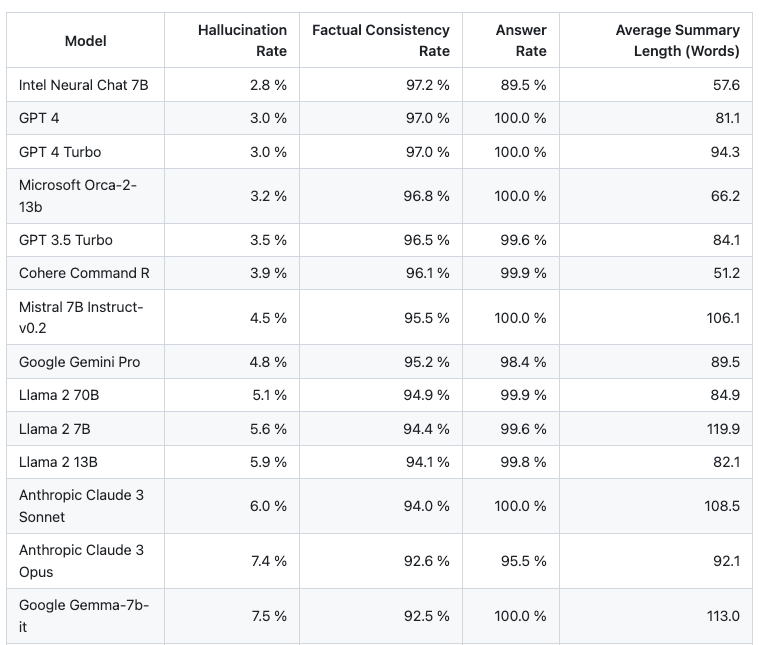Click the Google Gemma-7b-it model name

click(x=83, y=616)
